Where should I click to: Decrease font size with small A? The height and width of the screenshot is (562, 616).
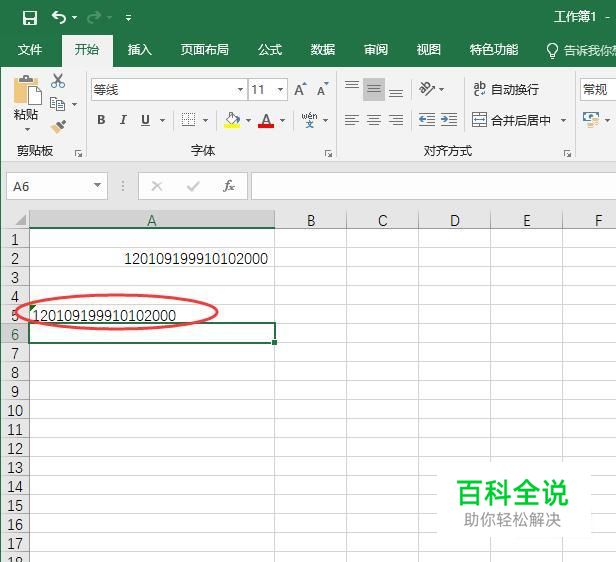tap(323, 90)
